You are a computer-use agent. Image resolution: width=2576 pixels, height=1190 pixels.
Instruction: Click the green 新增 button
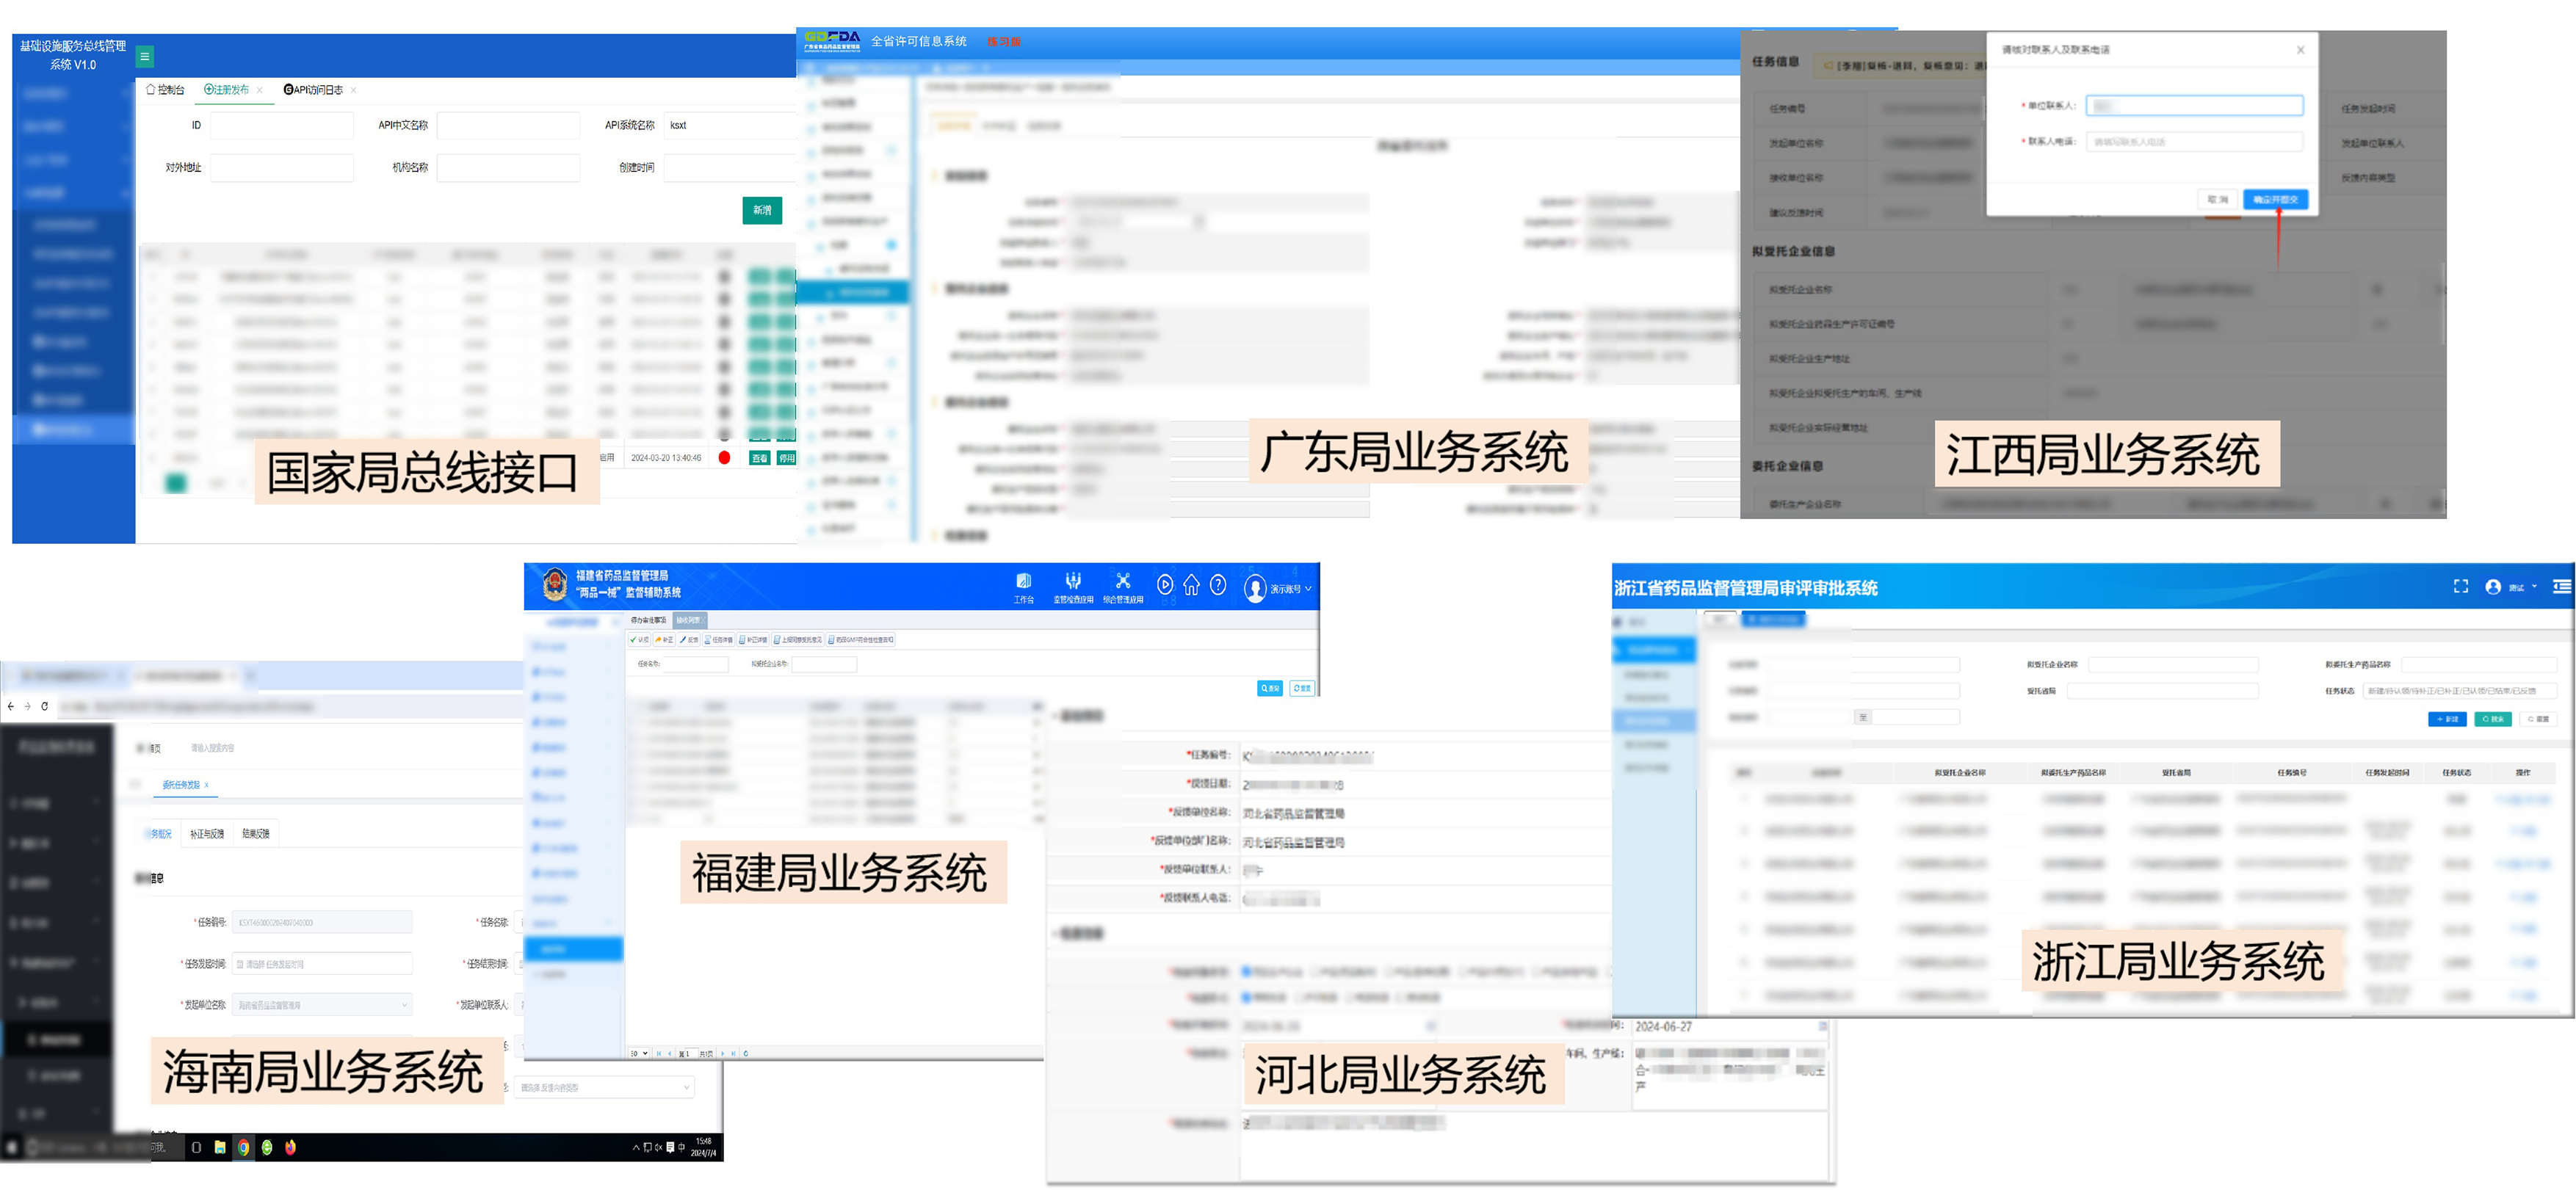click(x=762, y=210)
